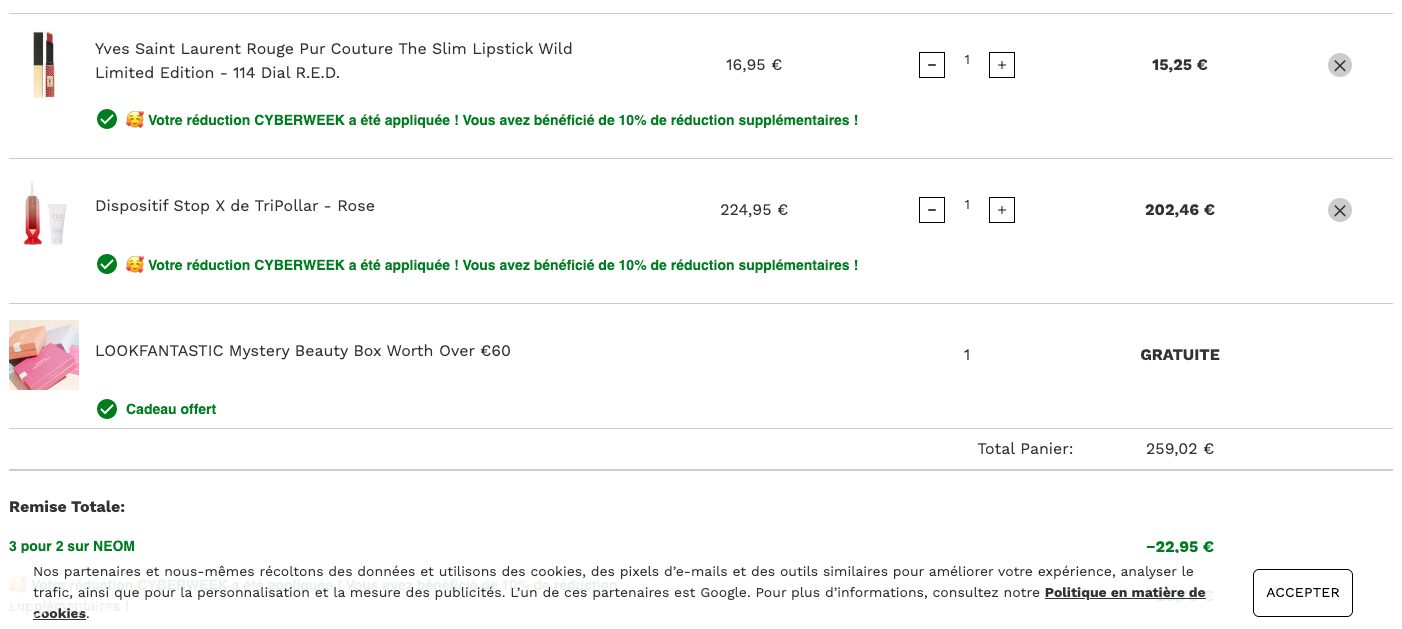Increase quantity of YSL lipstick

click(x=1002, y=65)
